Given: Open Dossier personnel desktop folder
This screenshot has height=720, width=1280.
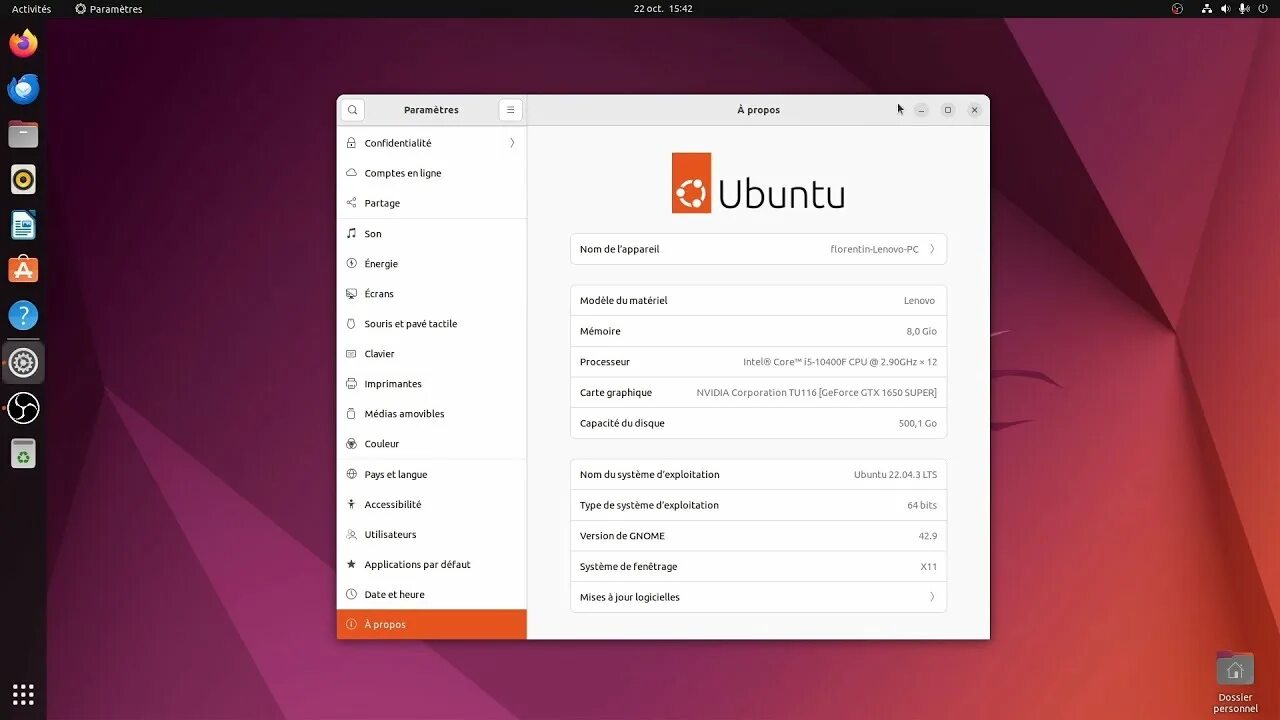Looking at the screenshot, I should click(x=1235, y=681).
